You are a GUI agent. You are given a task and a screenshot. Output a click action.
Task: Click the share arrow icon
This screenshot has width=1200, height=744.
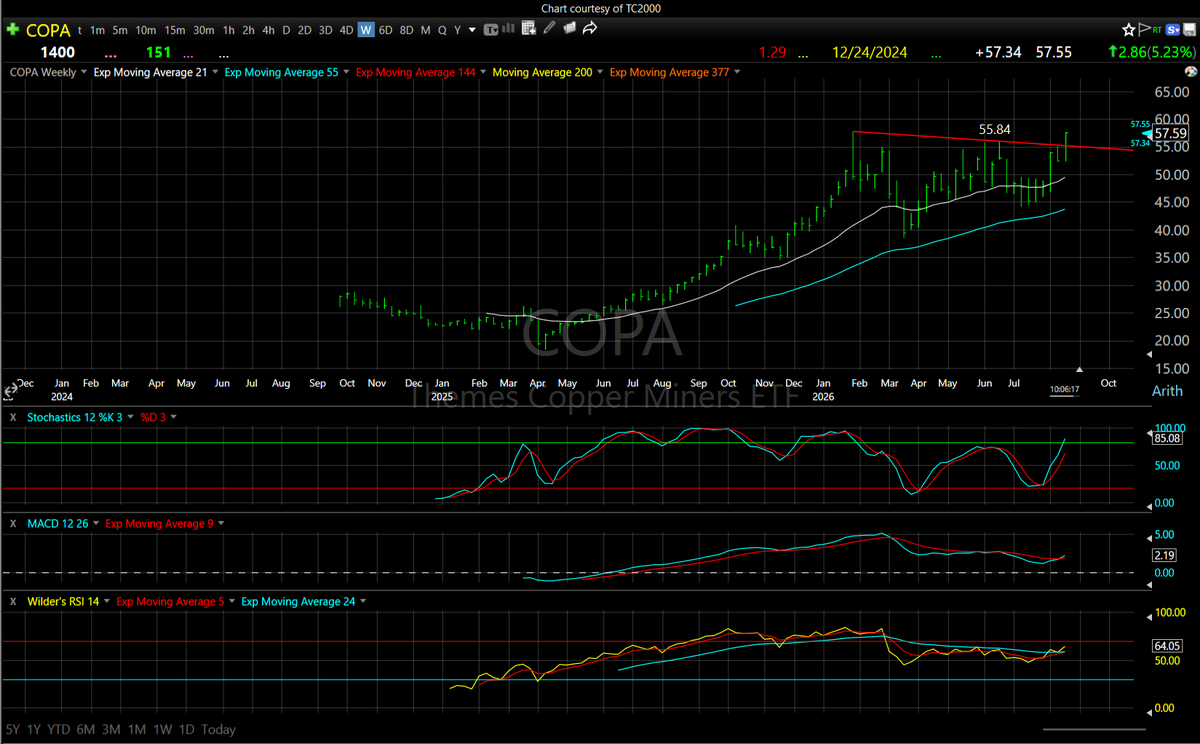tap(590, 29)
